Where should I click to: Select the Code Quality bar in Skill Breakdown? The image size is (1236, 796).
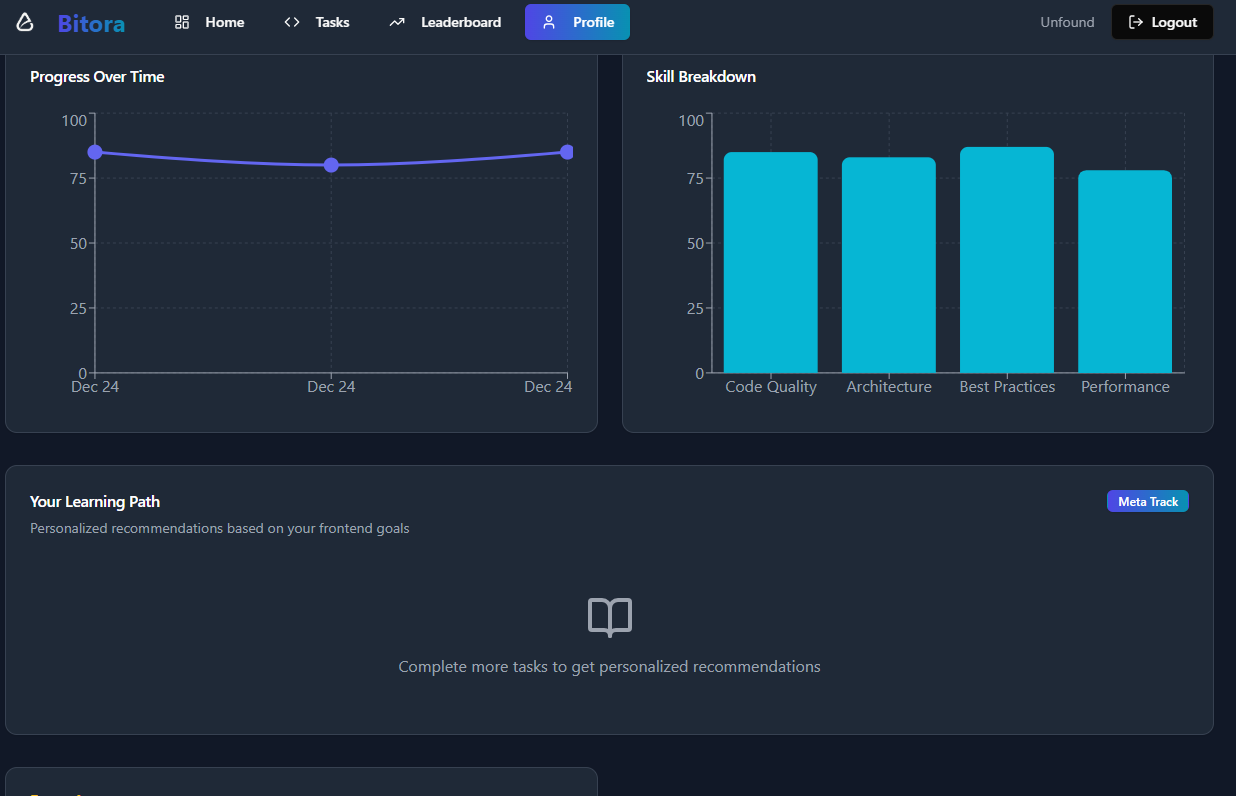coord(770,260)
